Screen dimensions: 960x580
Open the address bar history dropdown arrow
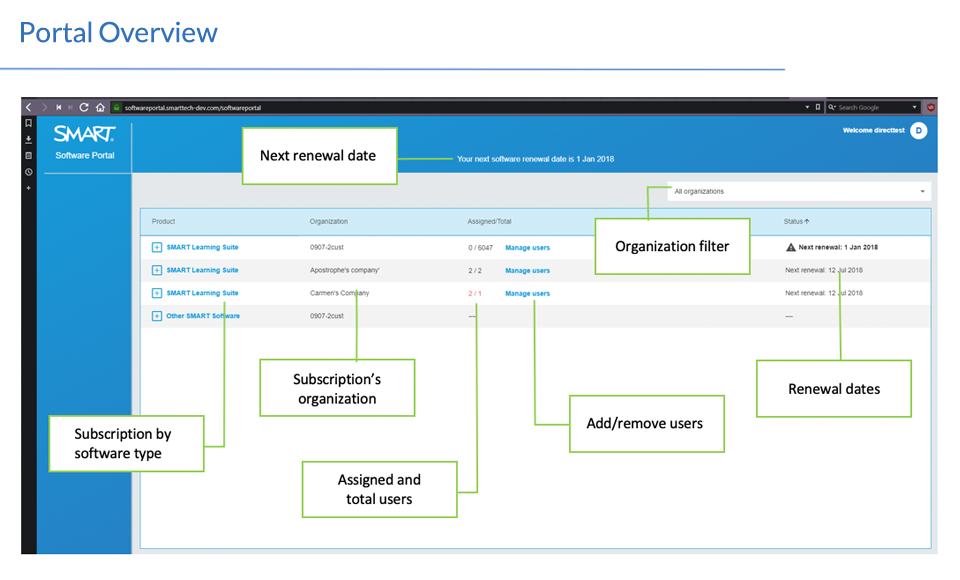[807, 107]
